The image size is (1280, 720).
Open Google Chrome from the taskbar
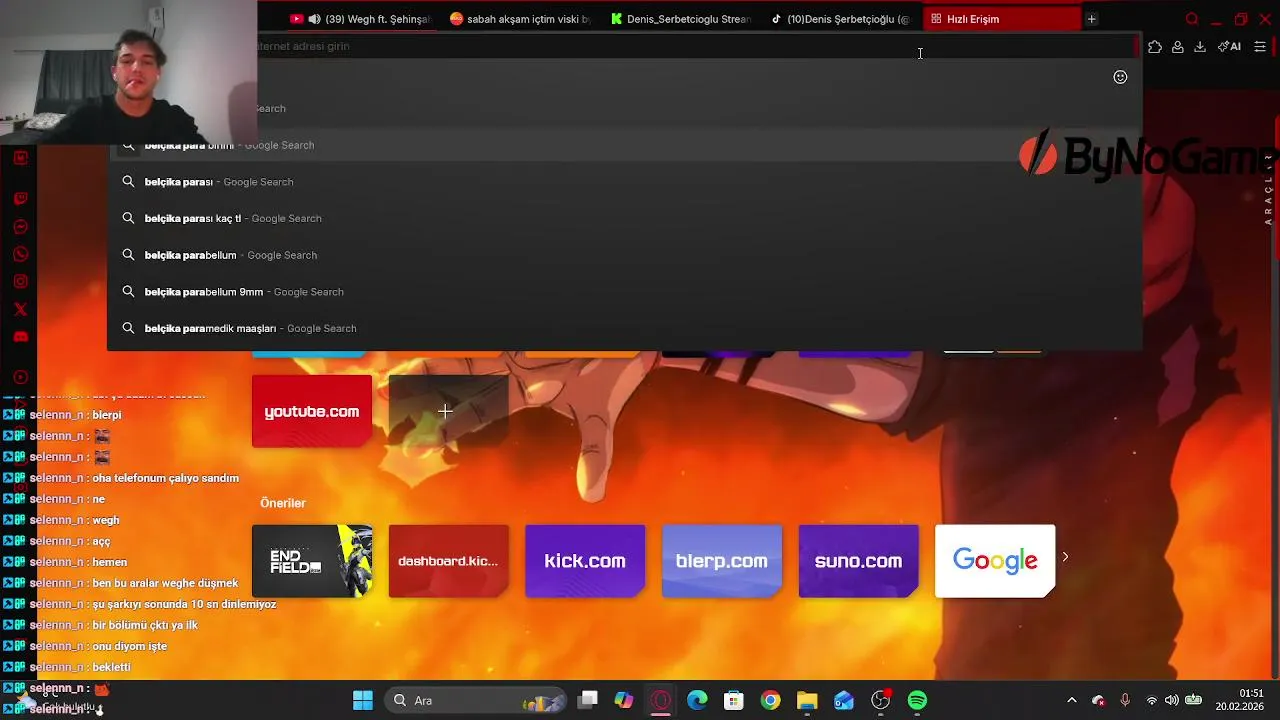click(x=770, y=700)
